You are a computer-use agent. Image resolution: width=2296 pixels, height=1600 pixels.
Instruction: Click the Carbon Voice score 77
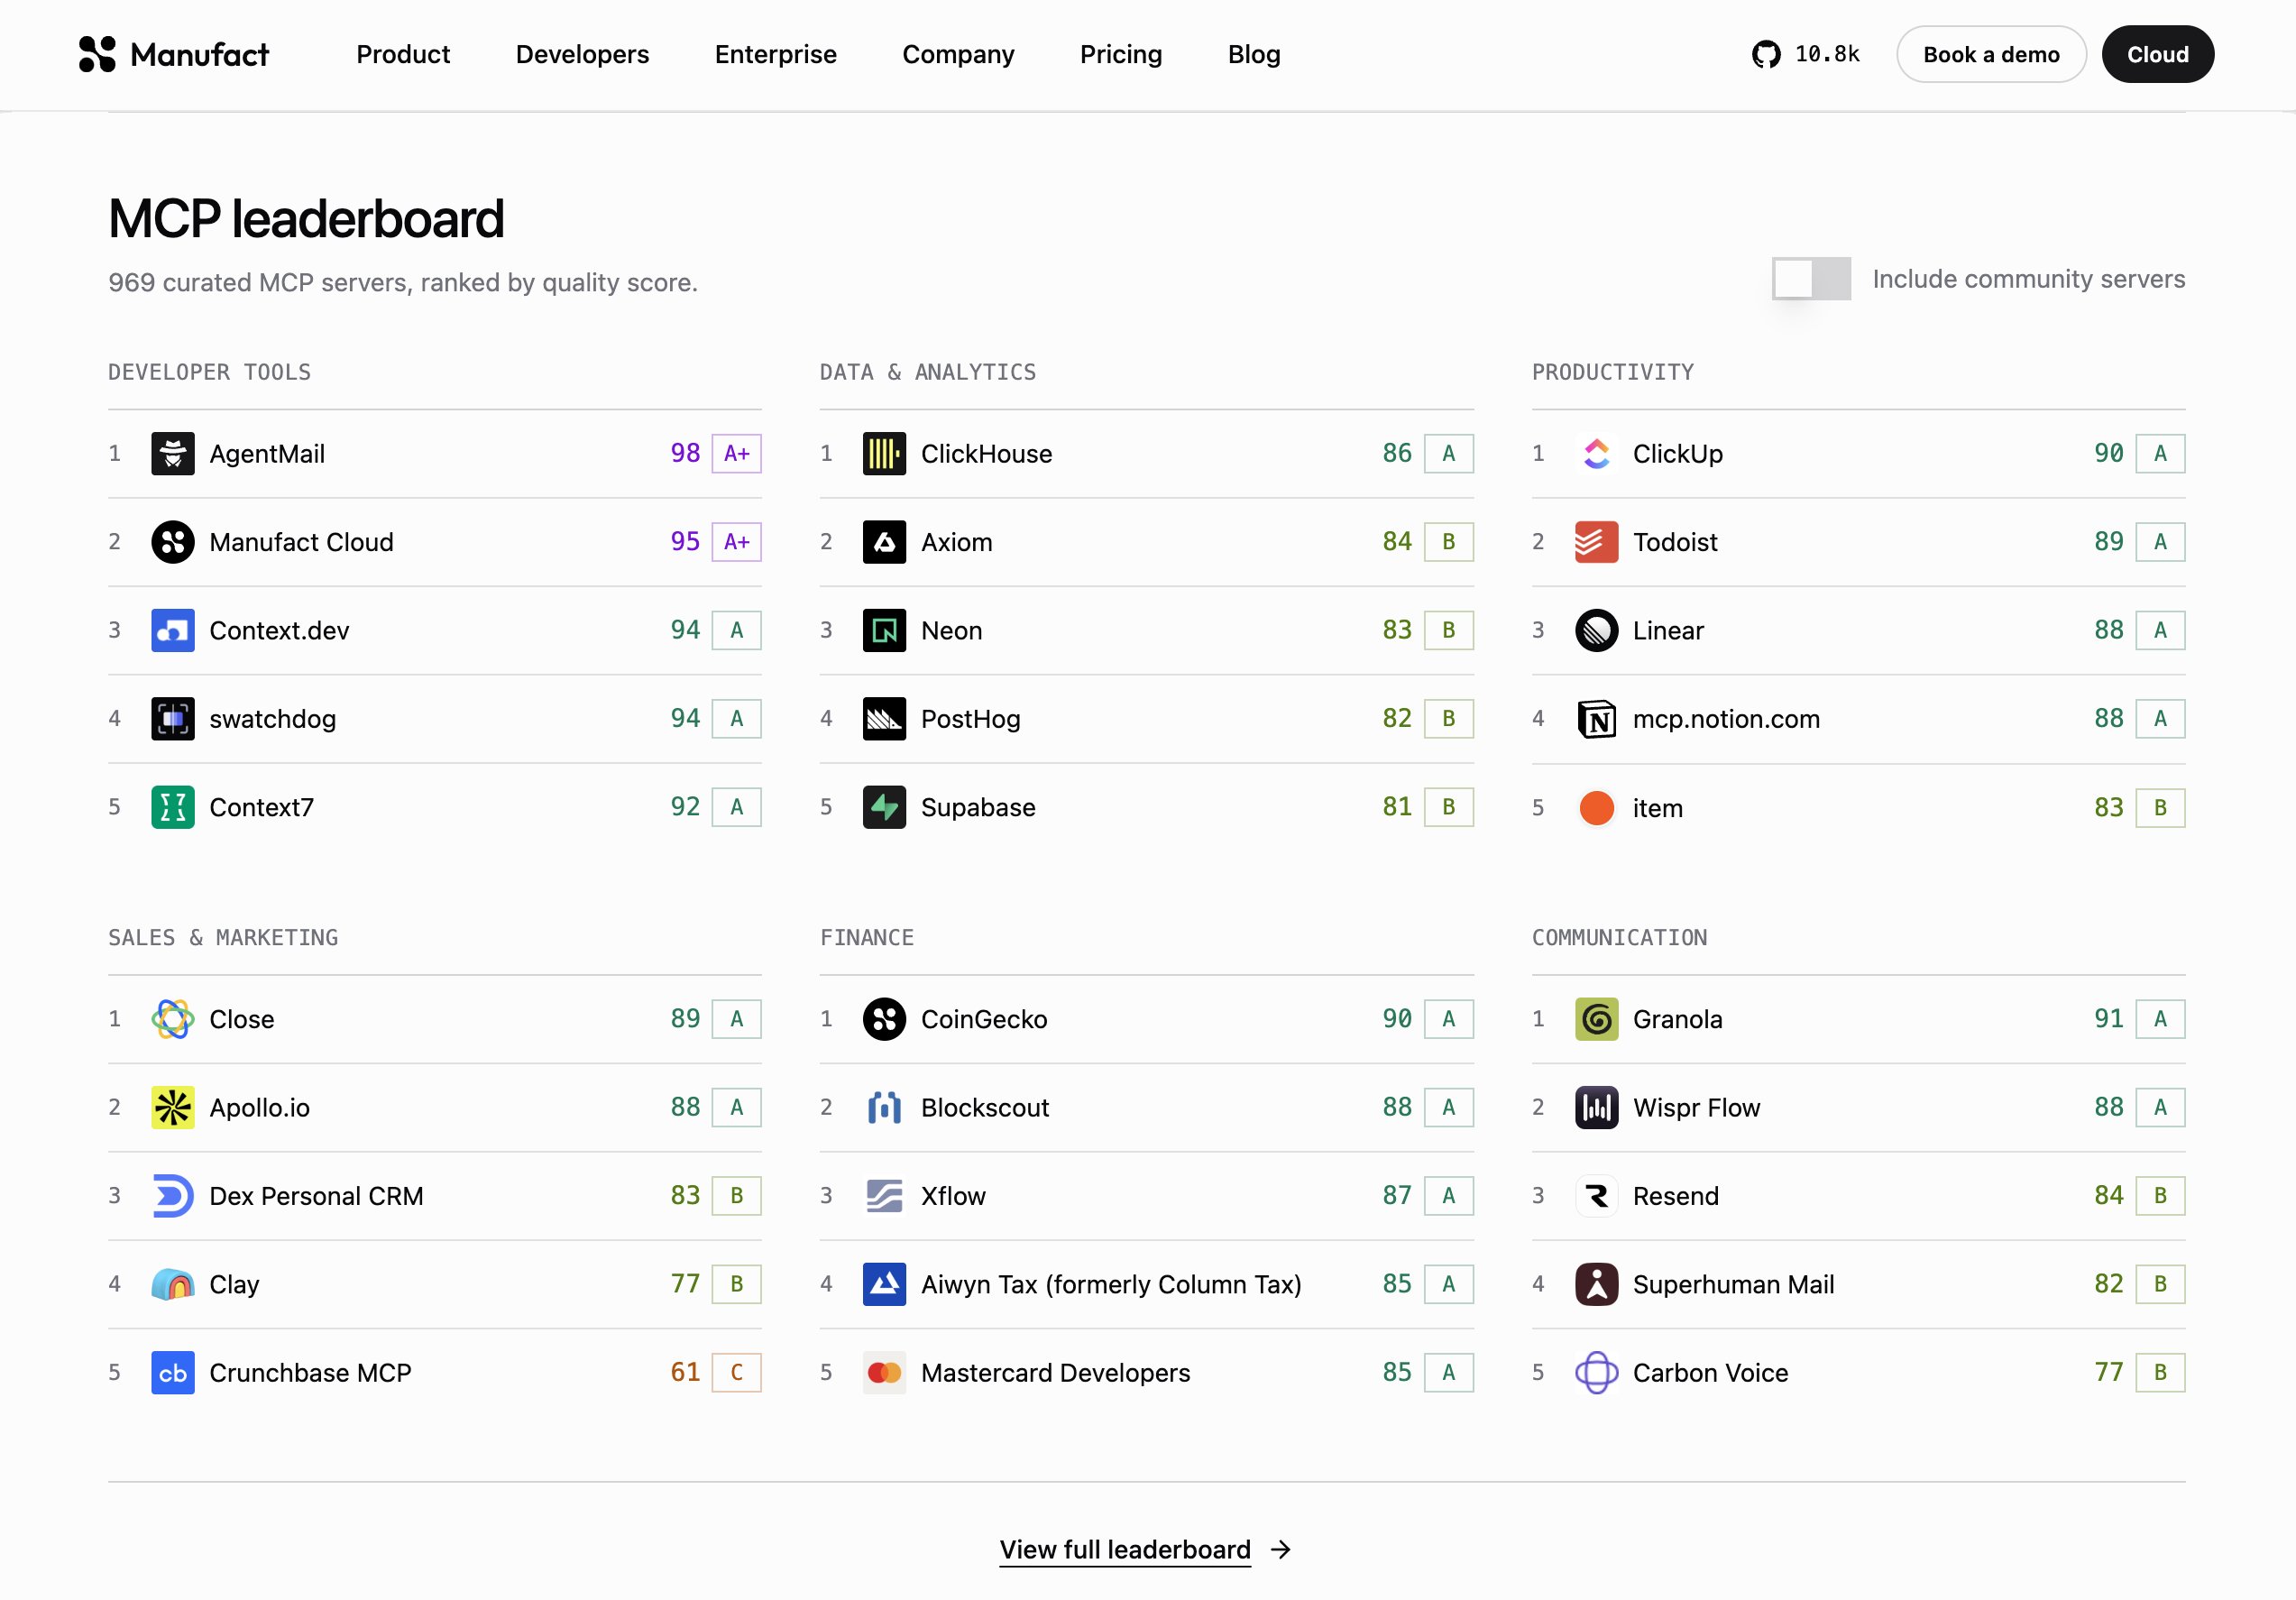click(x=2108, y=1372)
